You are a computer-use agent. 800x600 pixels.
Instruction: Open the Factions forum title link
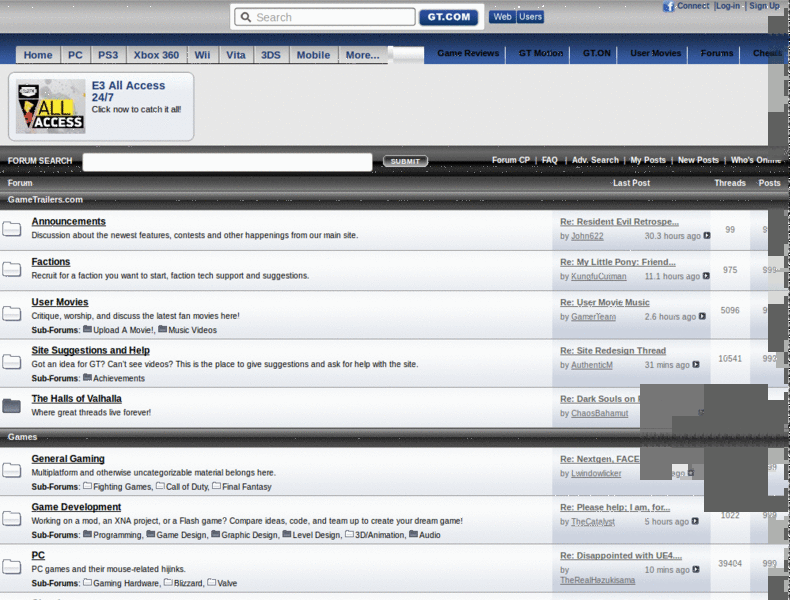51,262
